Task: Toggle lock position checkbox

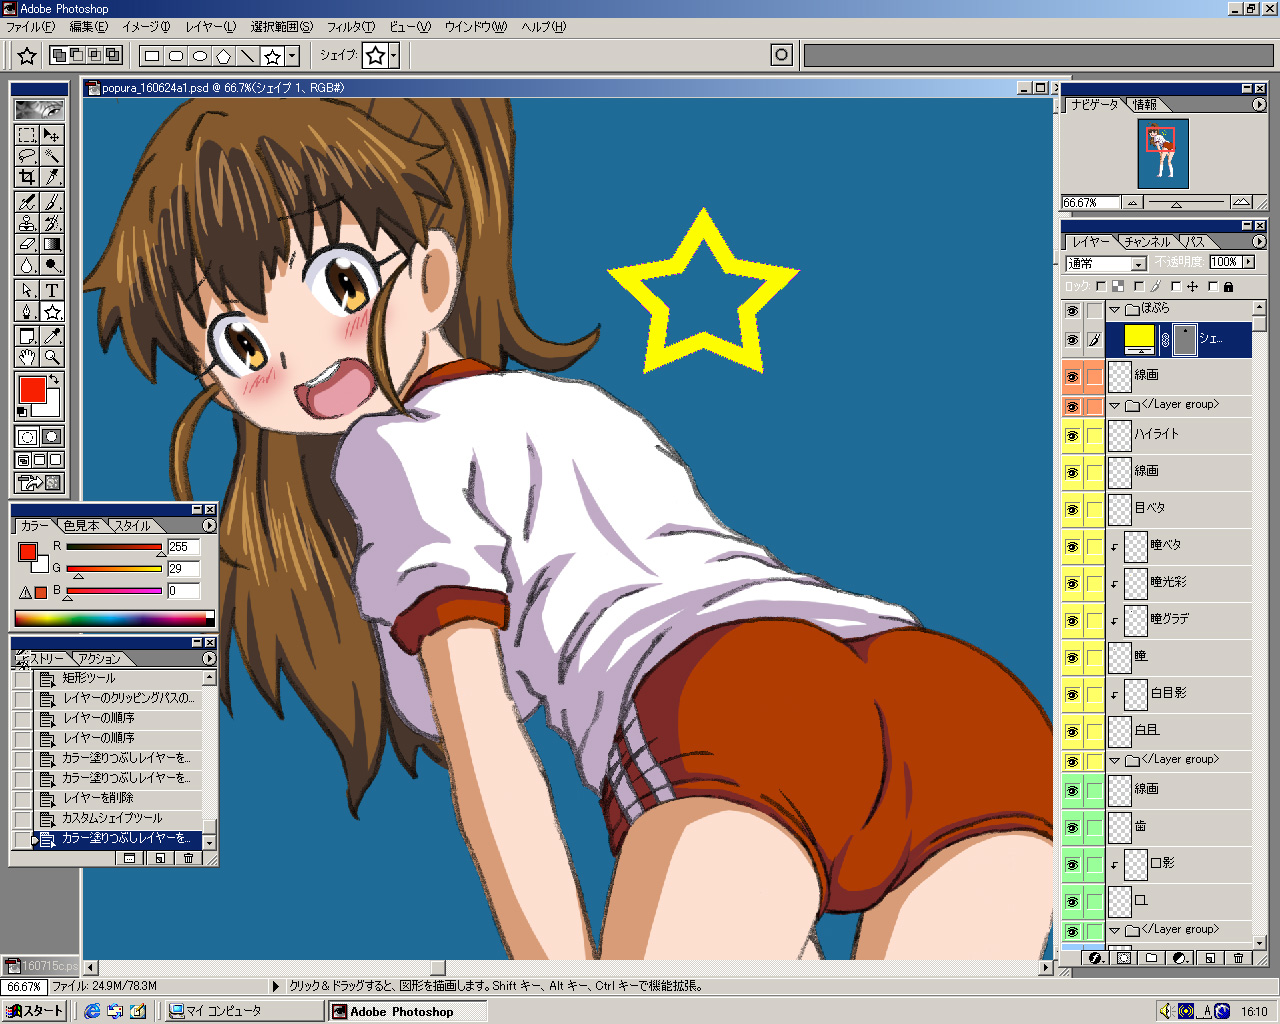Action: coord(1176,287)
